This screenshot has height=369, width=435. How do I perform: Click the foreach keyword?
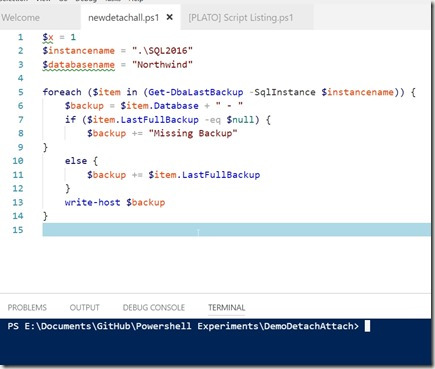pos(62,92)
